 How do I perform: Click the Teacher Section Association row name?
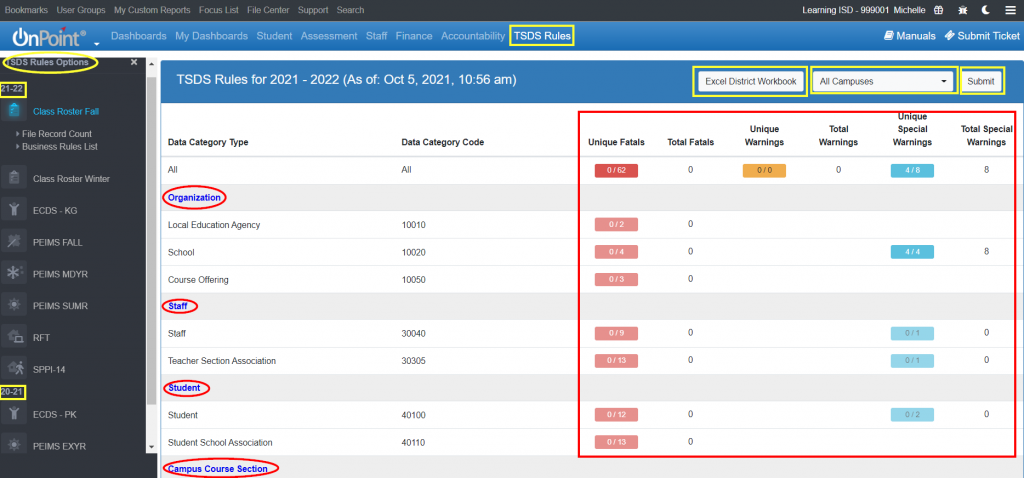pos(222,360)
